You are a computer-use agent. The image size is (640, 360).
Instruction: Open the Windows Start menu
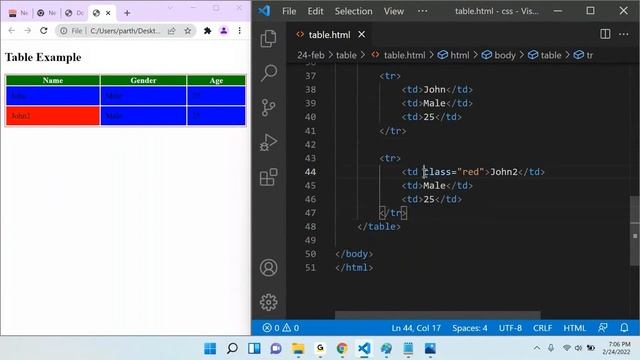coord(210,349)
